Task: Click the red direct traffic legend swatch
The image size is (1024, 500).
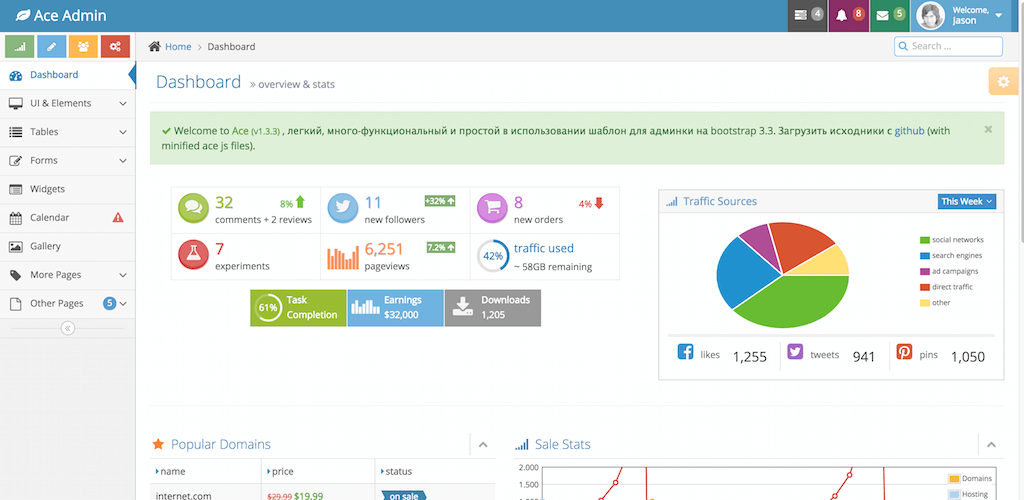Action: point(924,287)
